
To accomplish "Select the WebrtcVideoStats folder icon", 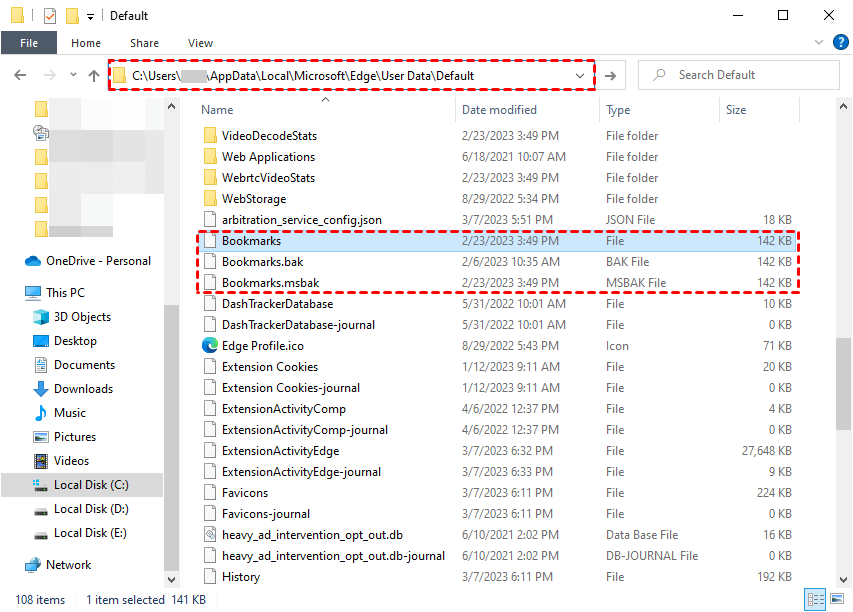I will 210,178.
